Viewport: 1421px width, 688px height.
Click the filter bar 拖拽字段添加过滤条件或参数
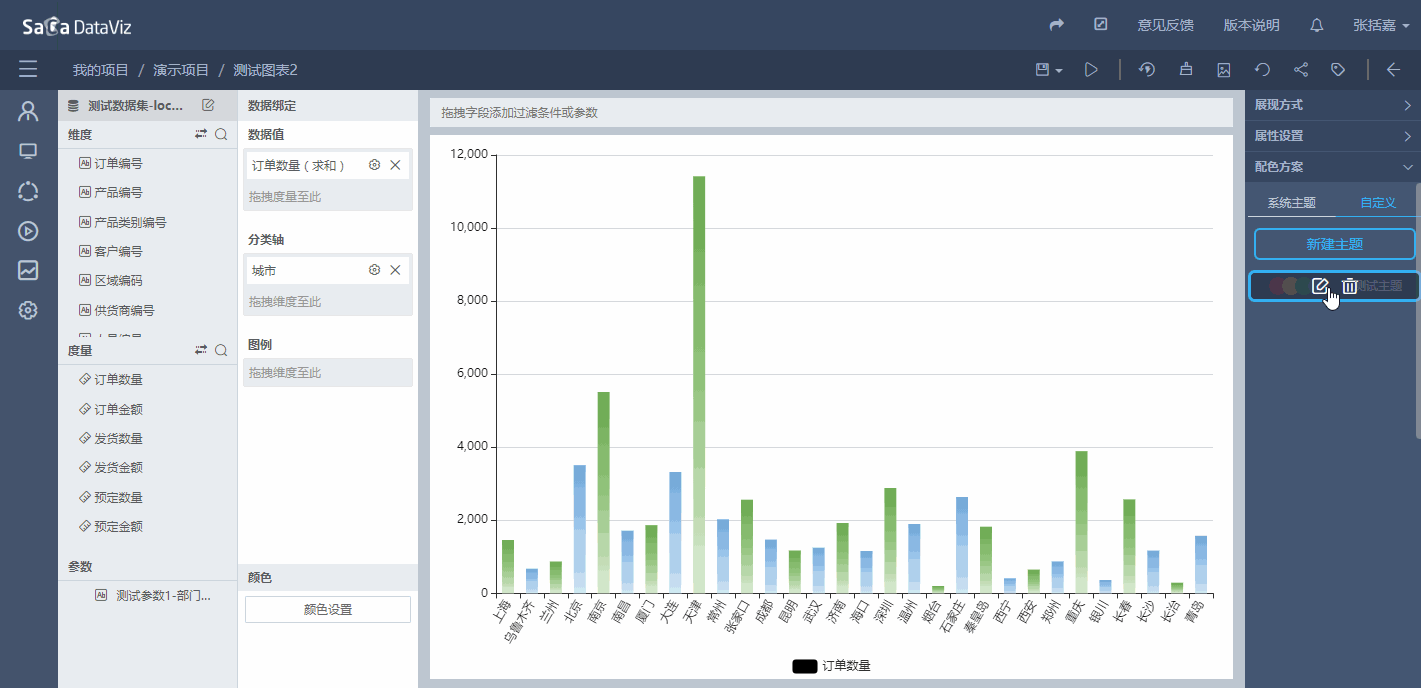(x=830, y=113)
